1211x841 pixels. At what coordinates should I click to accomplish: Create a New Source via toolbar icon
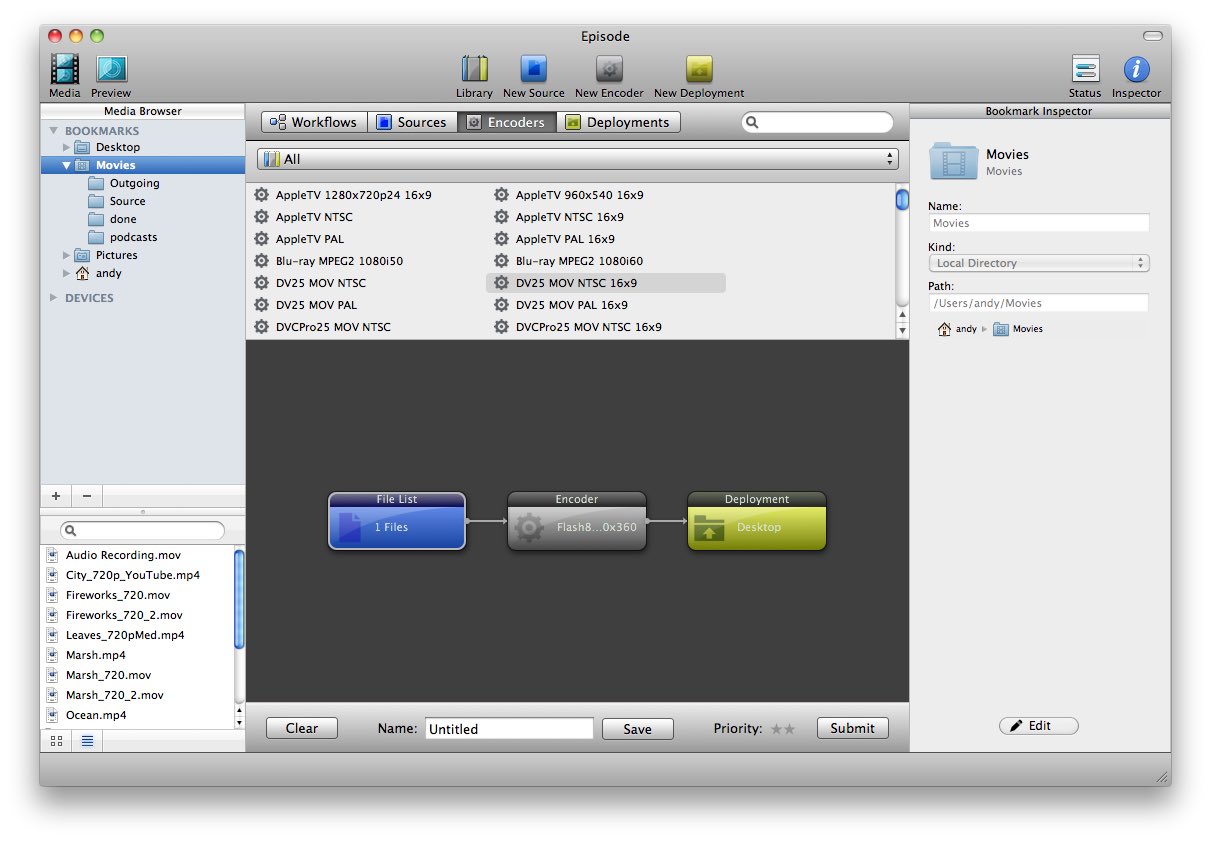click(x=533, y=70)
